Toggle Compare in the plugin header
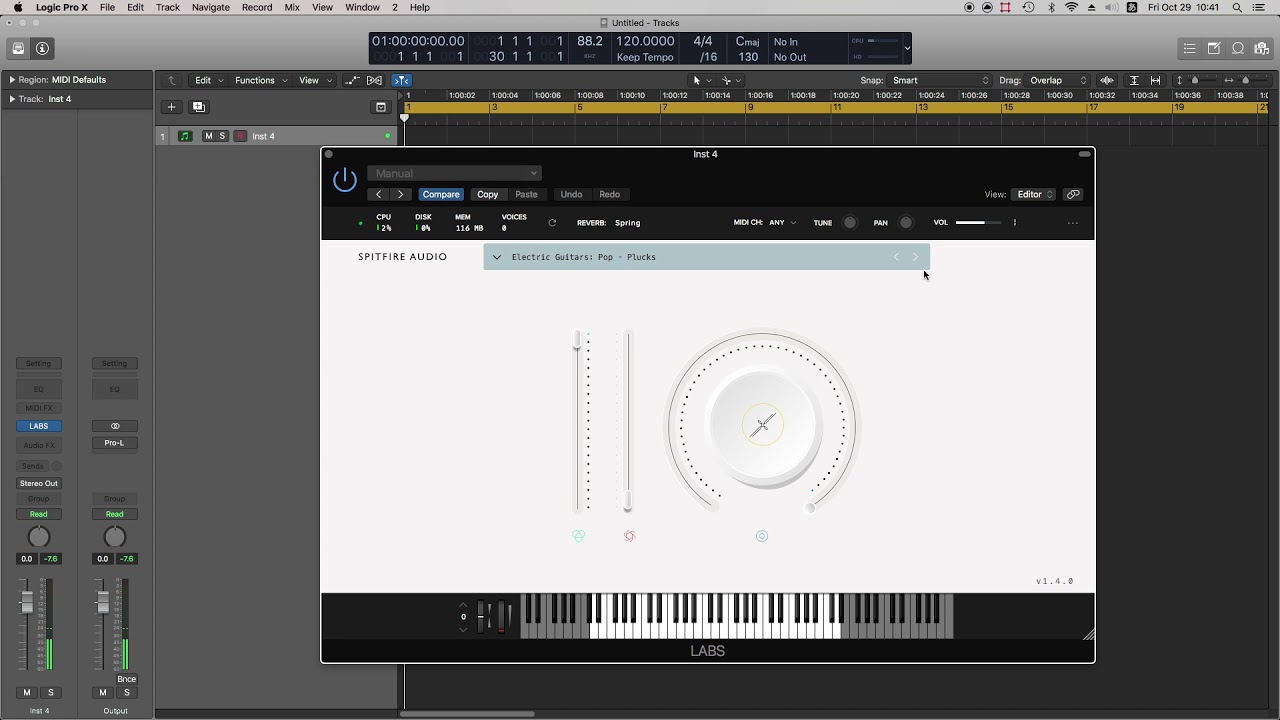The height and width of the screenshot is (720, 1280). pos(441,194)
